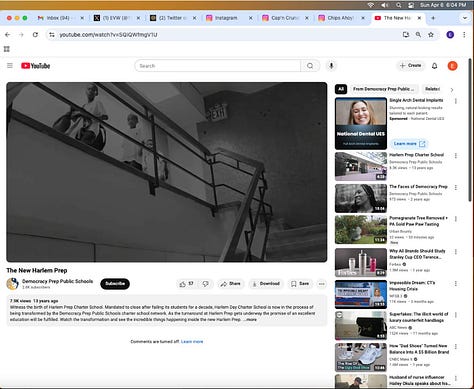Open Why All Brands Should Study Stanley thumbnail
This screenshot has width=474, height=389.
(x=361, y=262)
